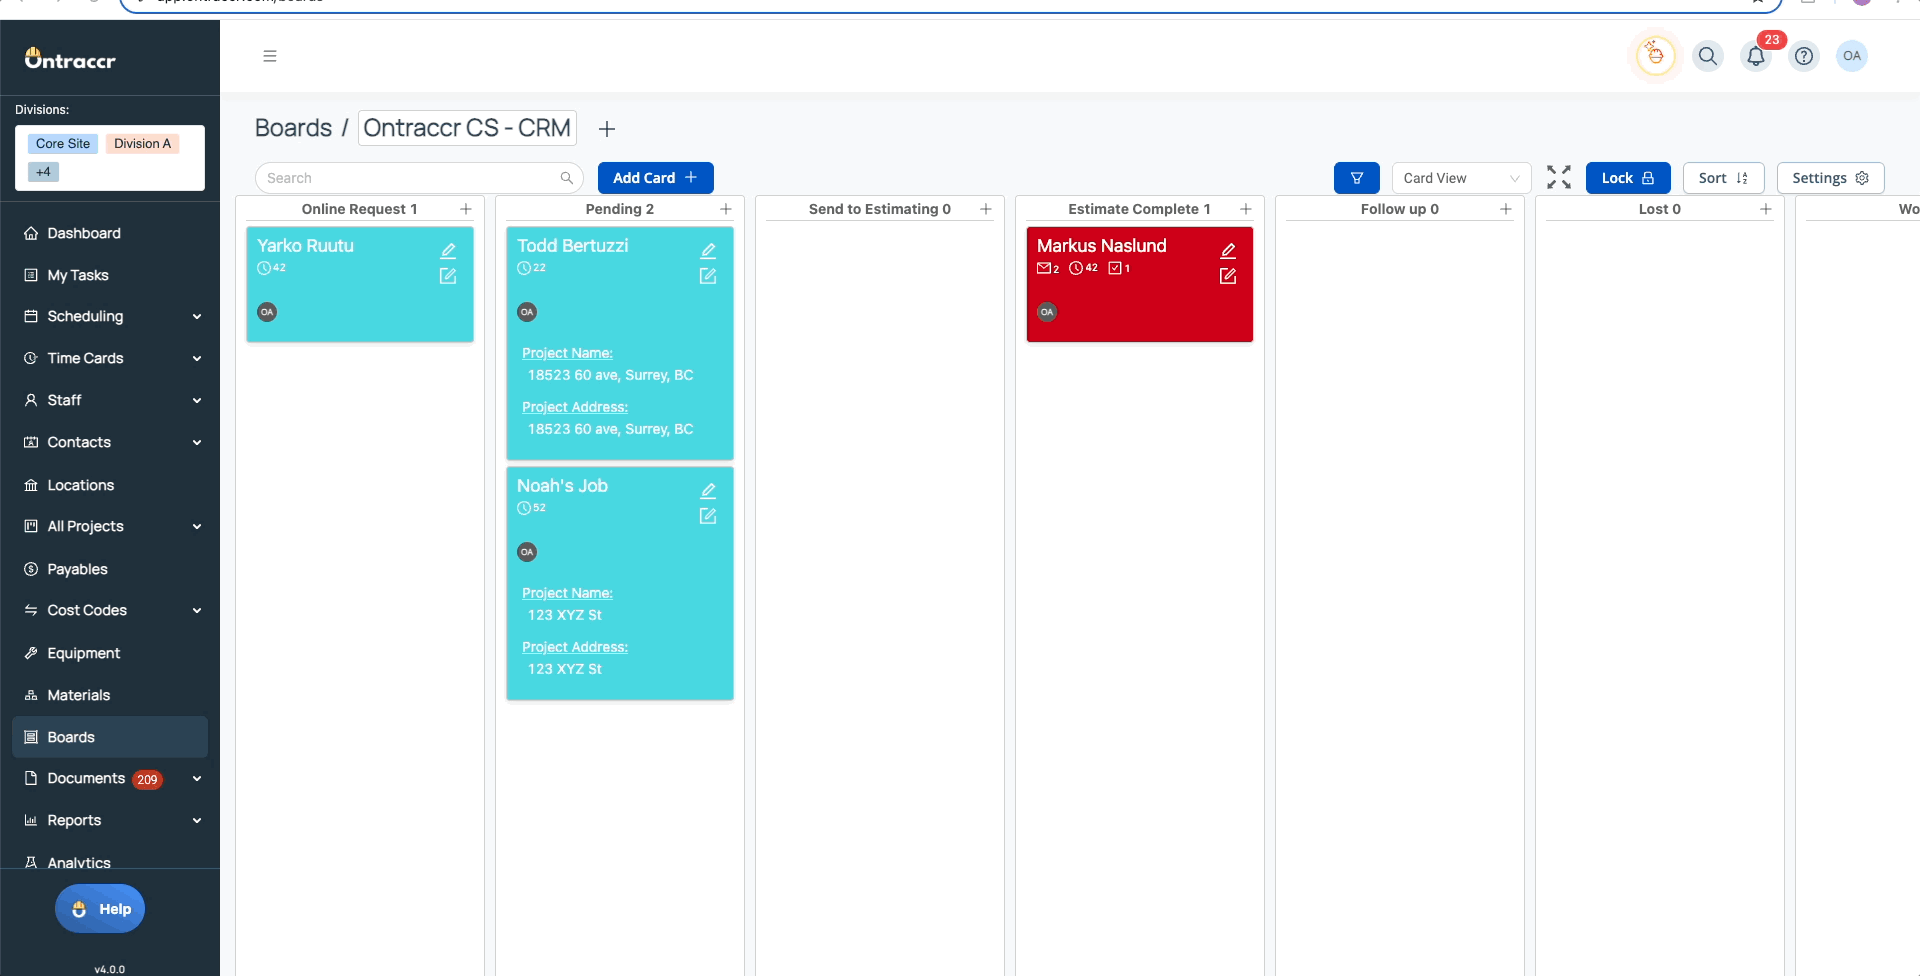This screenshot has width=1920, height=976.
Task: Focus the board Search field
Action: 419,178
